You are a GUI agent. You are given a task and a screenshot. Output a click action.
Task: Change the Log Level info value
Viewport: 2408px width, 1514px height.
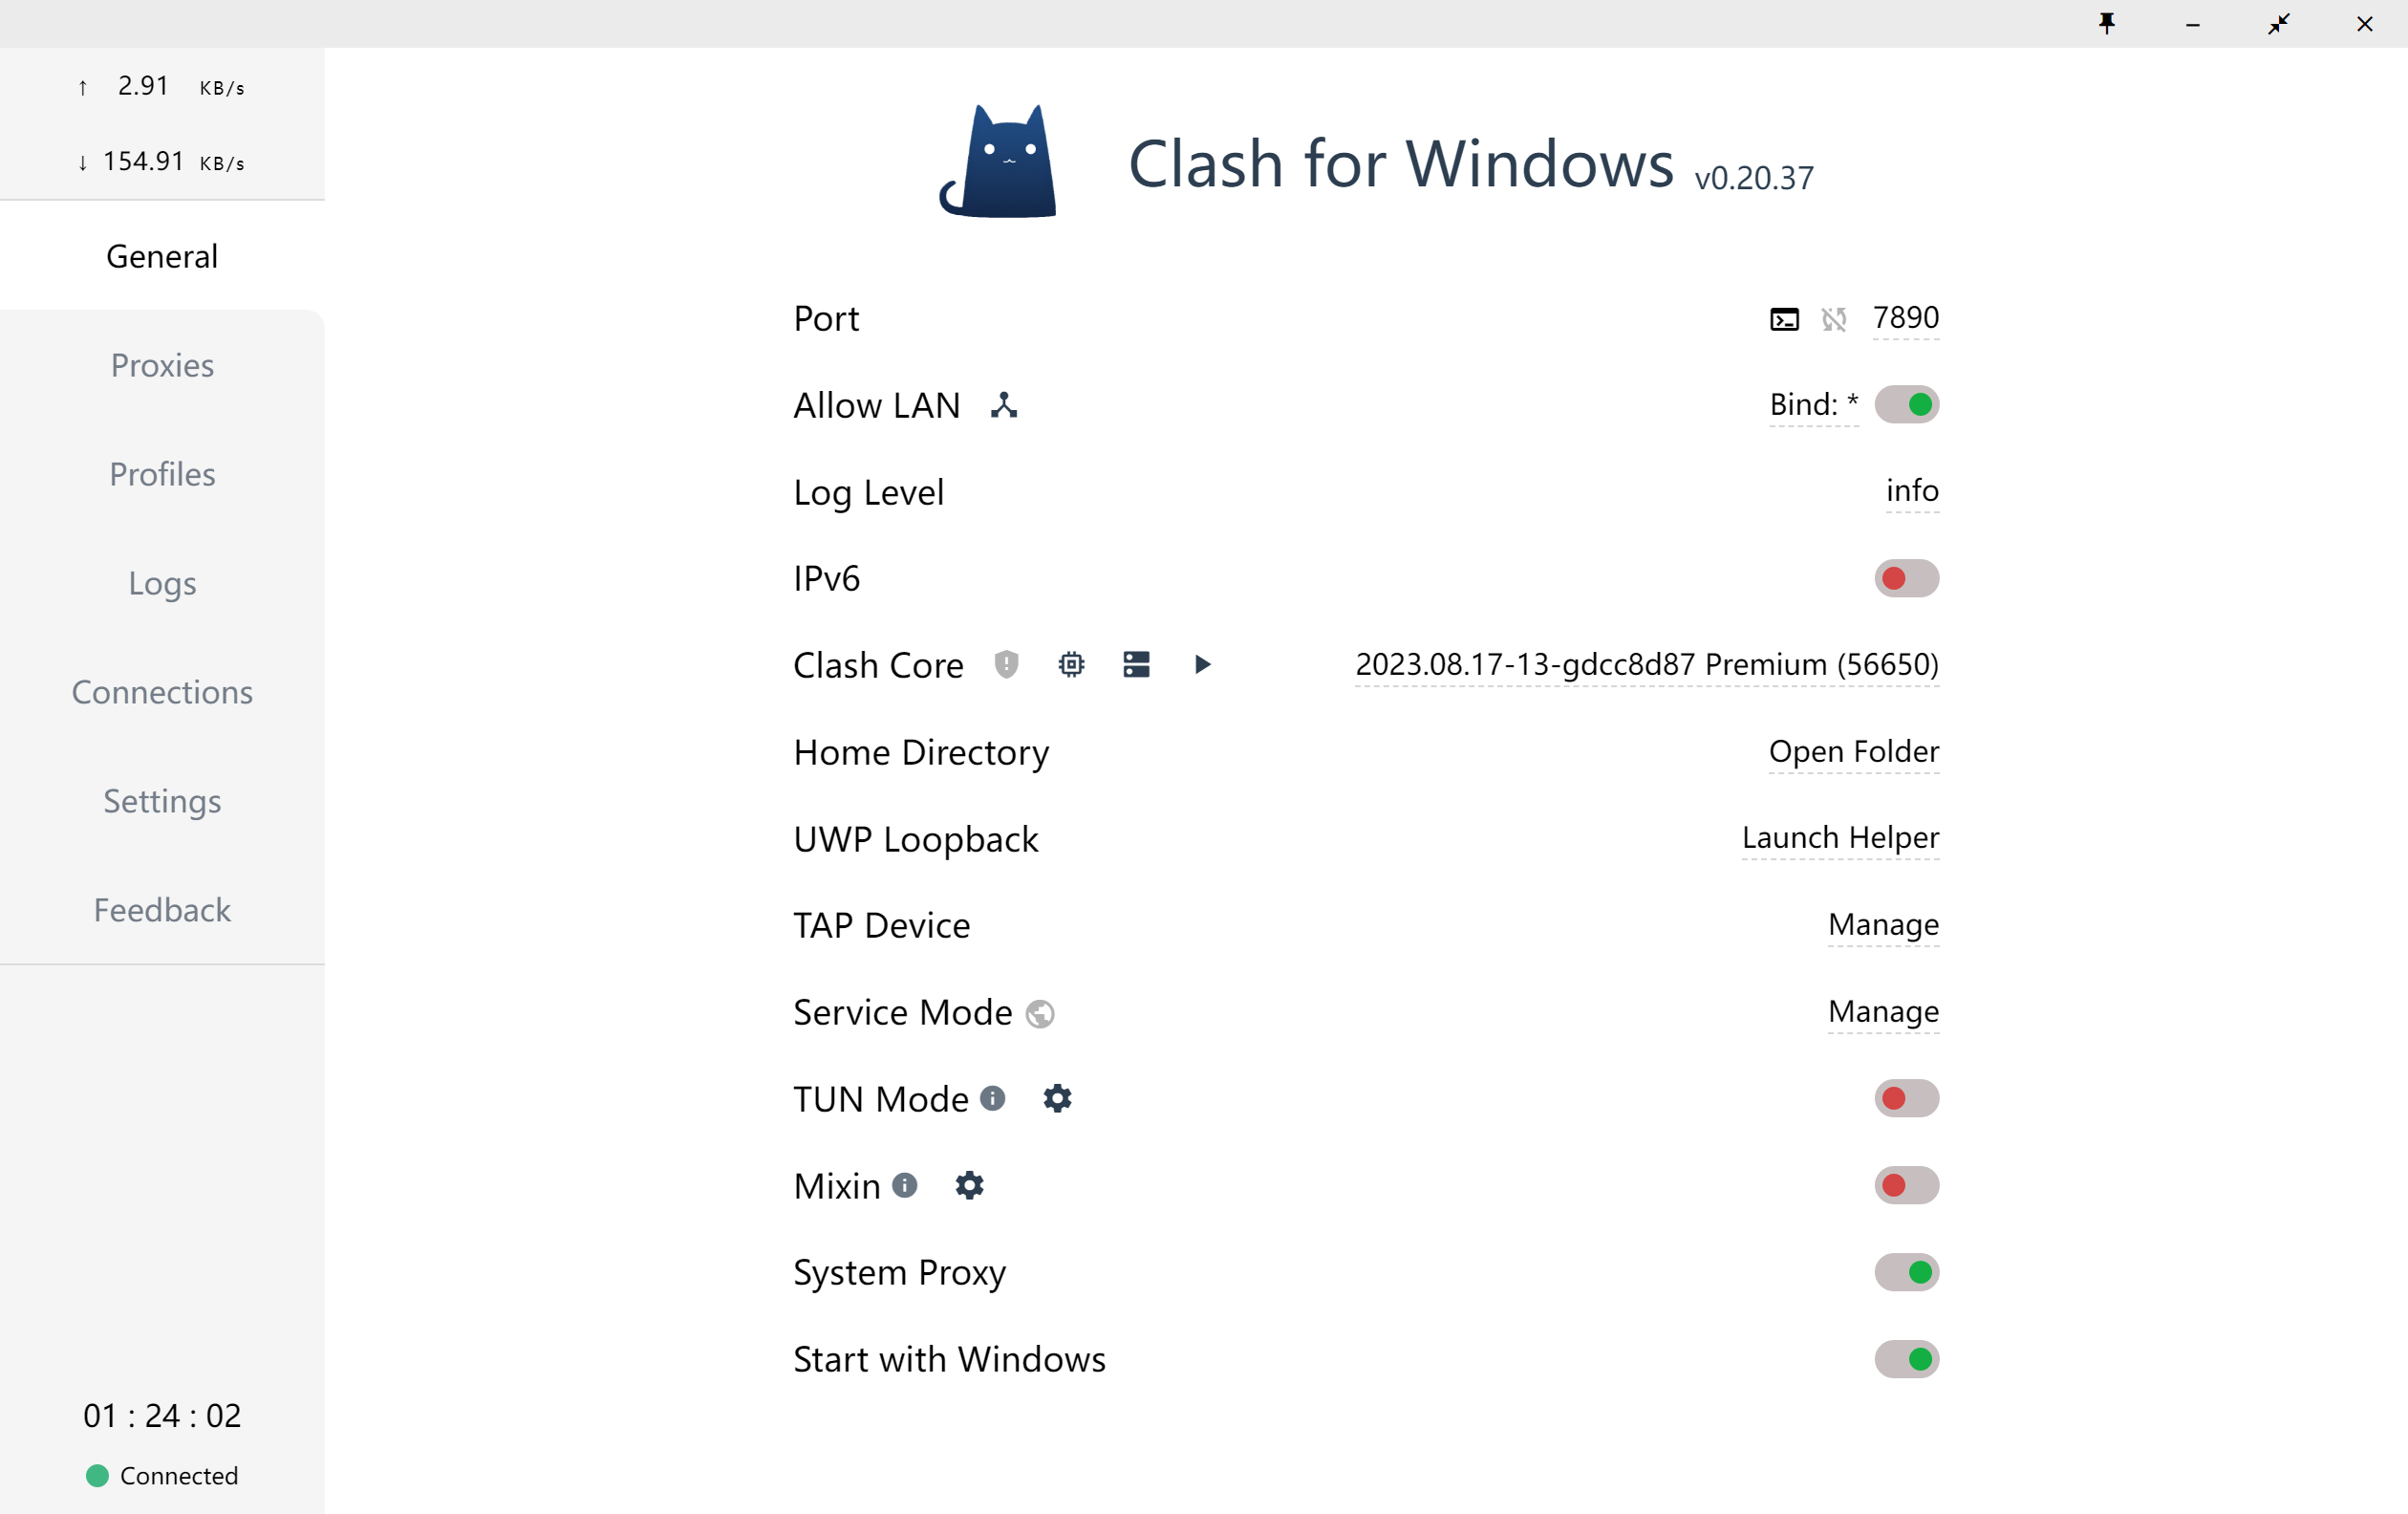point(1911,491)
